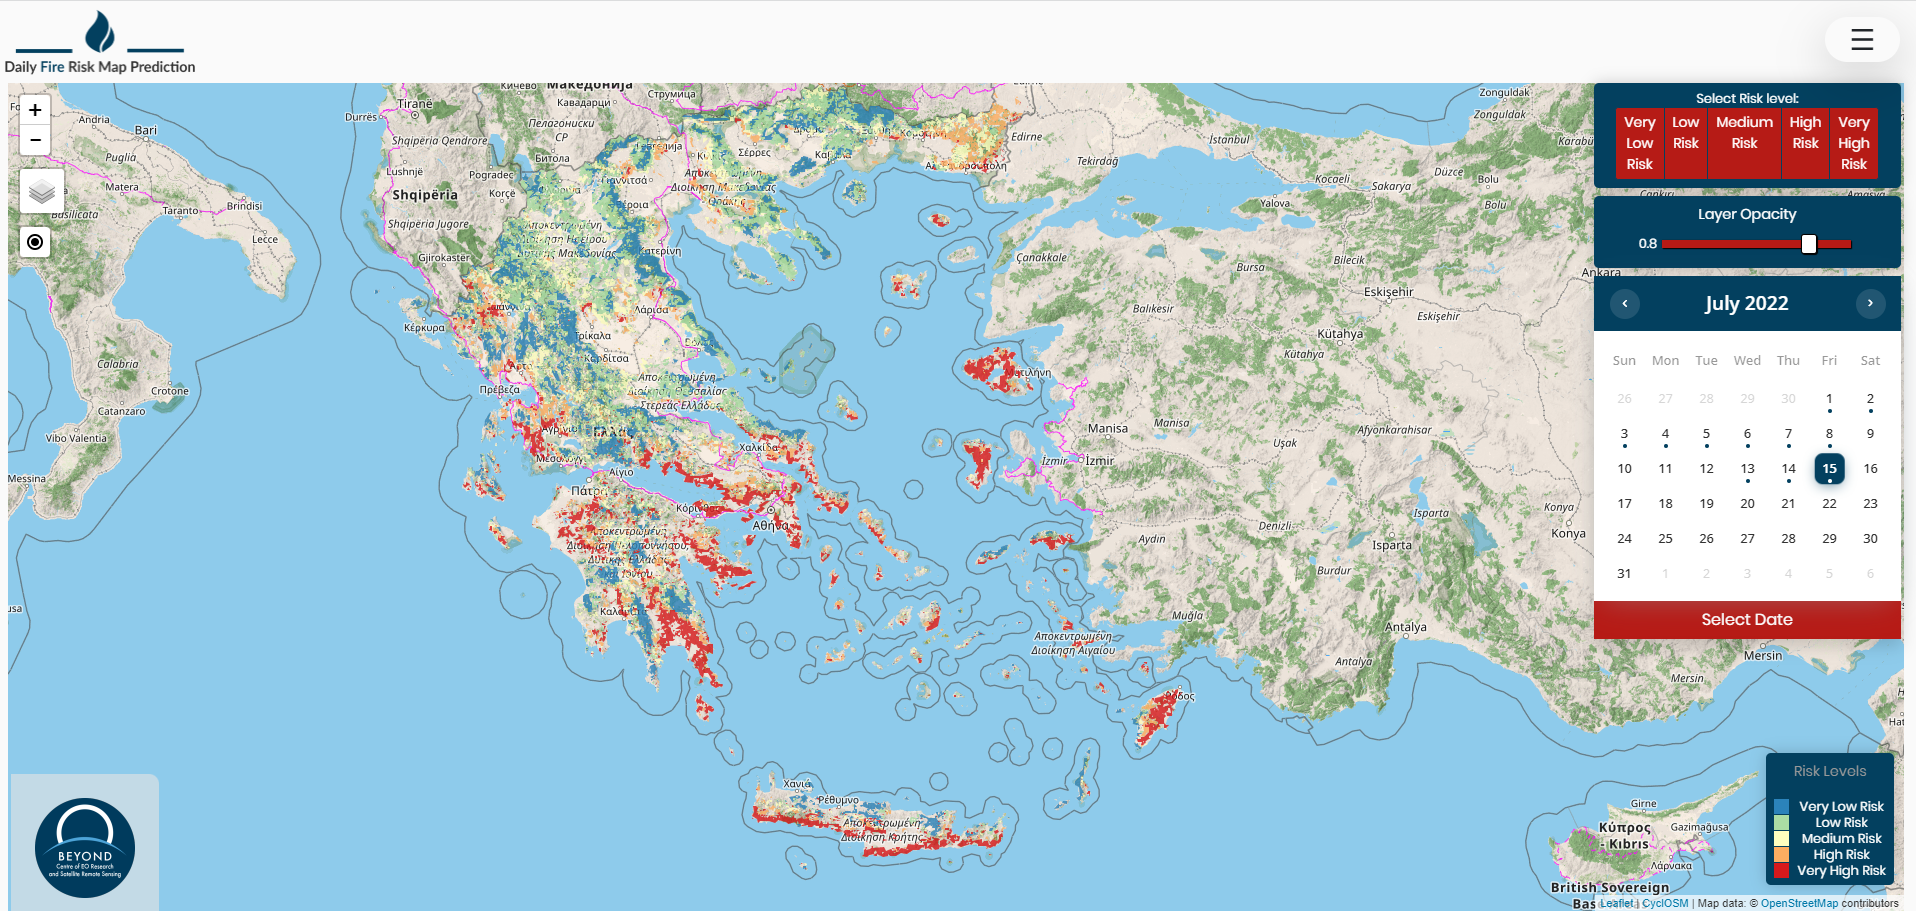The height and width of the screenshot is (911, 1916).
Task: Open the map layers control
Action: [42, 190]
